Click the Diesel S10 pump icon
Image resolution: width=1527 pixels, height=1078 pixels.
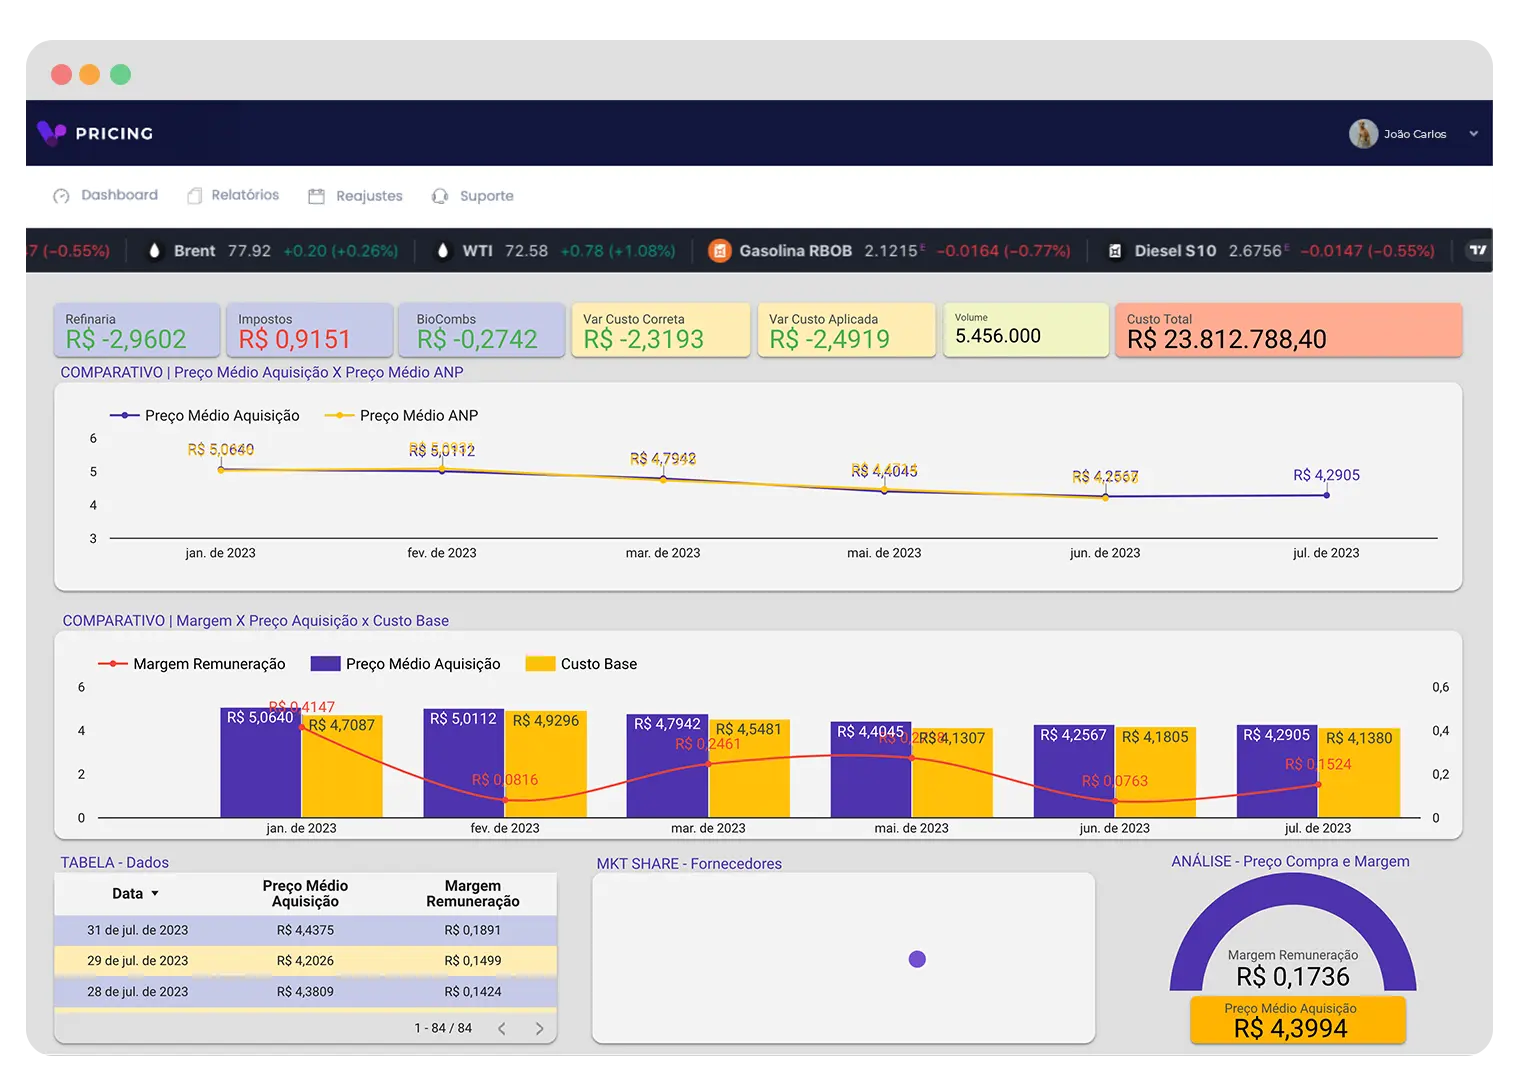[x=1115, y=251]
